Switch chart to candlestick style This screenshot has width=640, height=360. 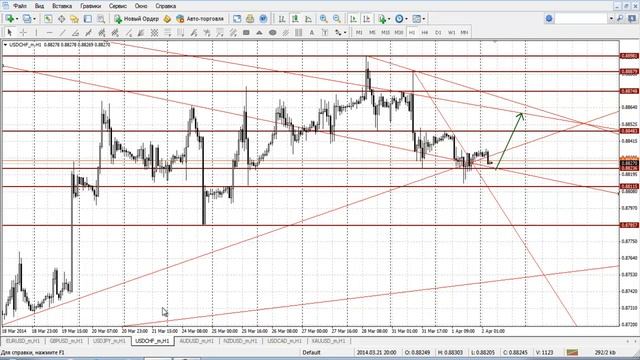pyautogui.click(x=295, y=19)
